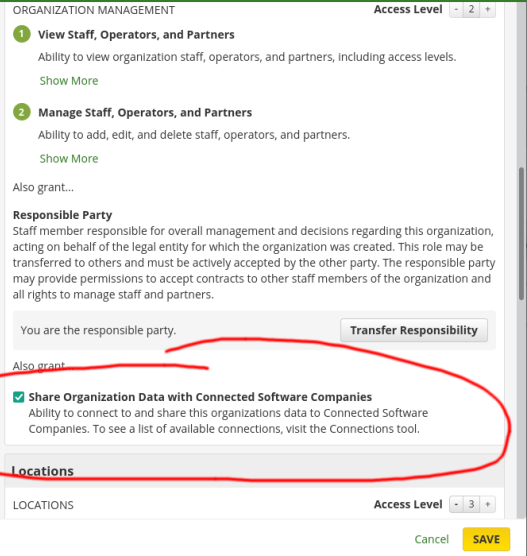Decrease Locations access level with minus button

point(456,504)
